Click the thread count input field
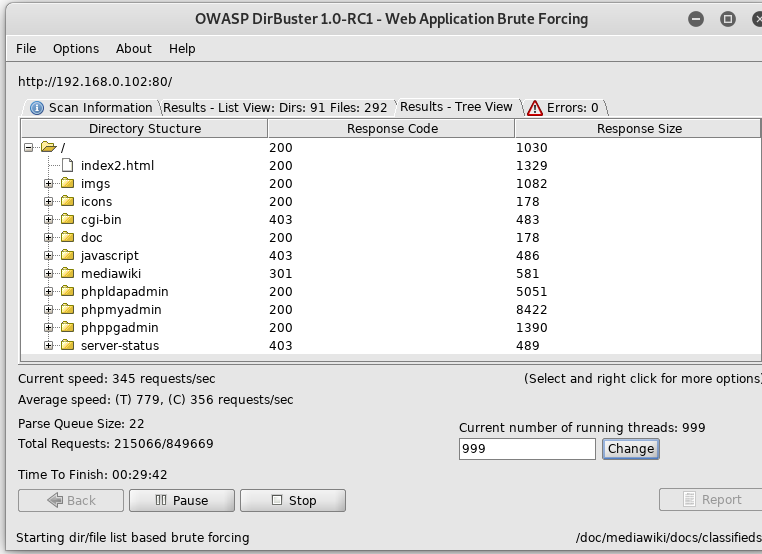The width and height of the screenshot is (762, 554). click(527, 449)
